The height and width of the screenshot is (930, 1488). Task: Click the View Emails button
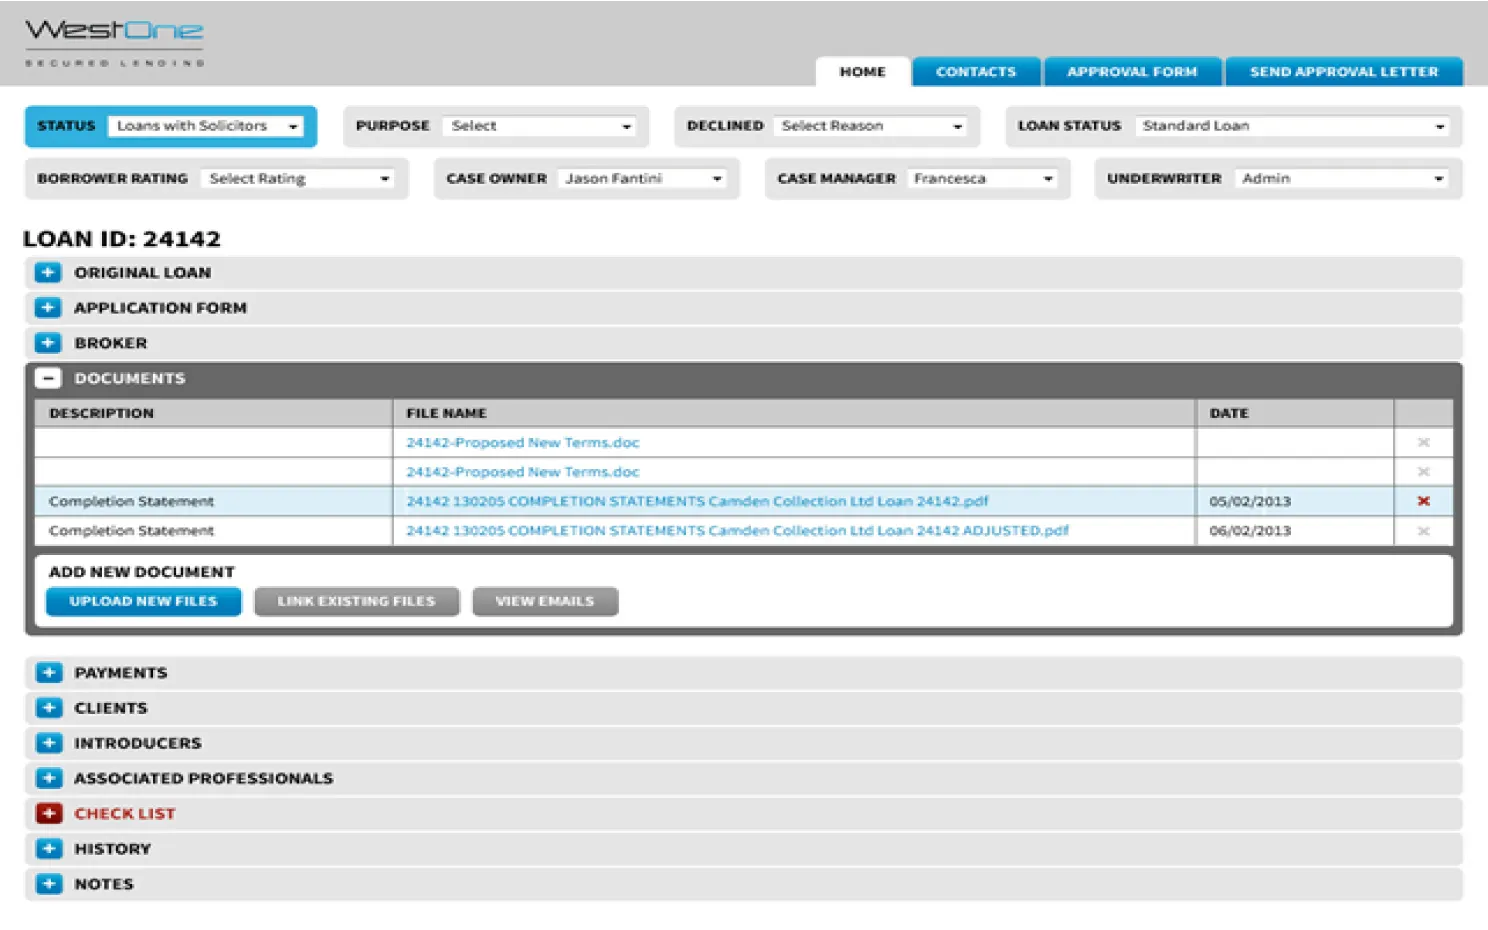pyautogui.click(x=544, y=601)
